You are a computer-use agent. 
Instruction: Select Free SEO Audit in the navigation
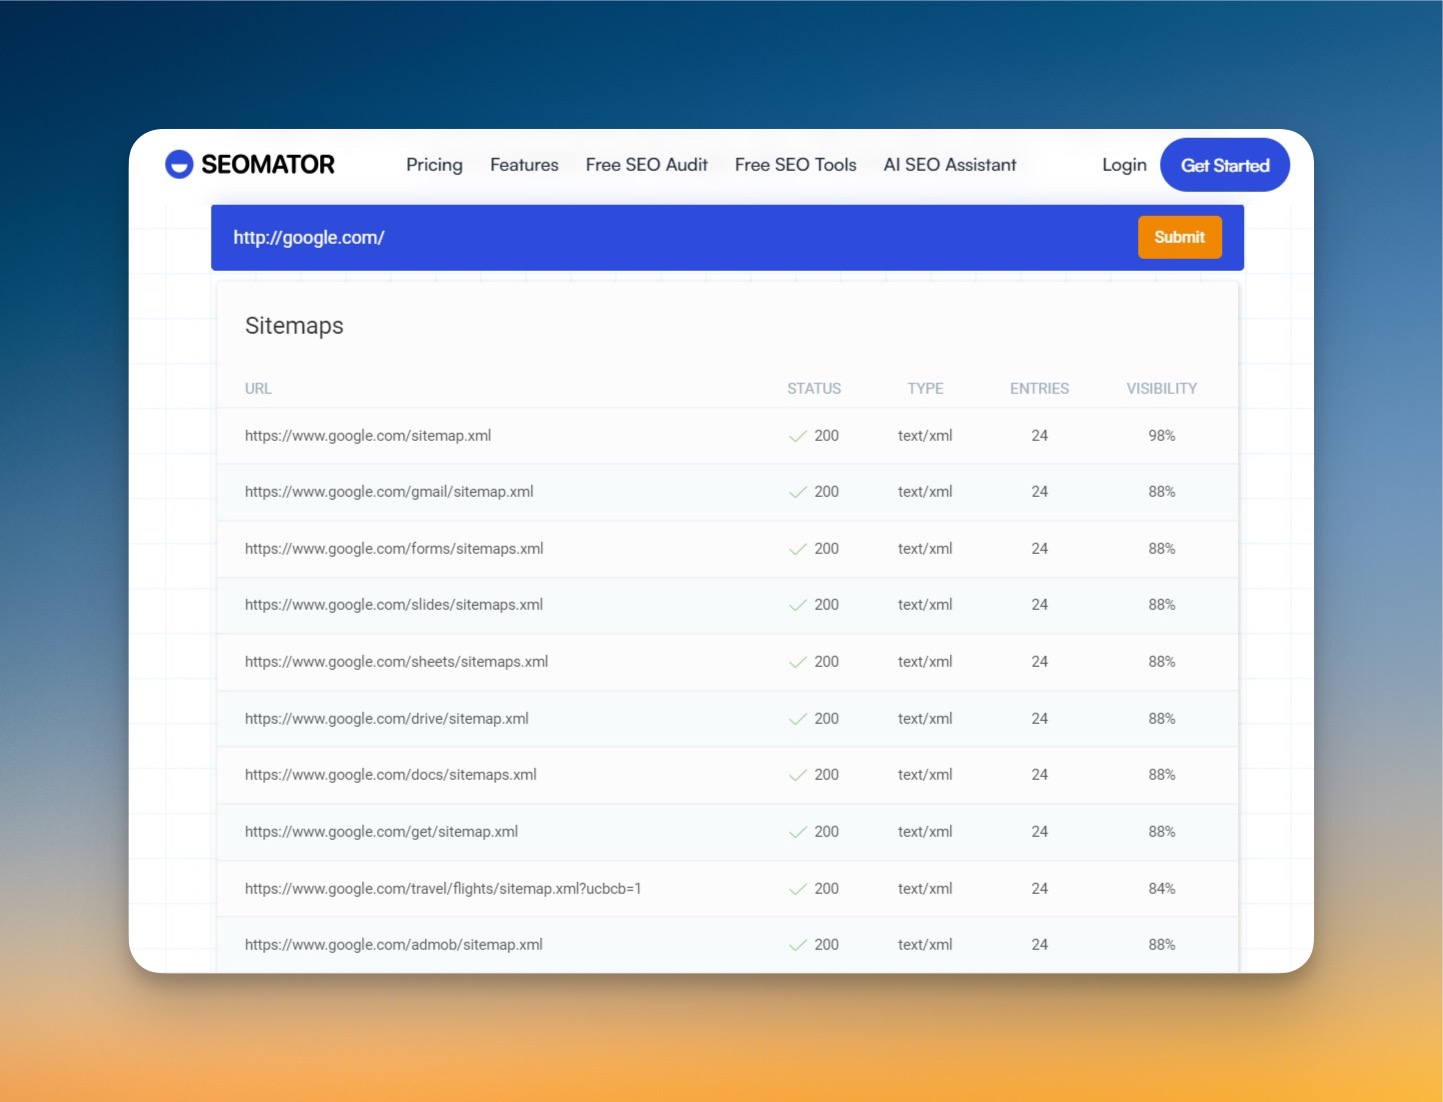(646, 164)
